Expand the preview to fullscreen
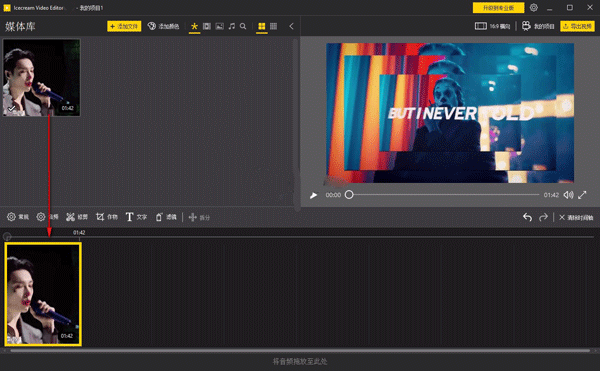600x371 pixels. pyautogui.click(x=582, y=195)
